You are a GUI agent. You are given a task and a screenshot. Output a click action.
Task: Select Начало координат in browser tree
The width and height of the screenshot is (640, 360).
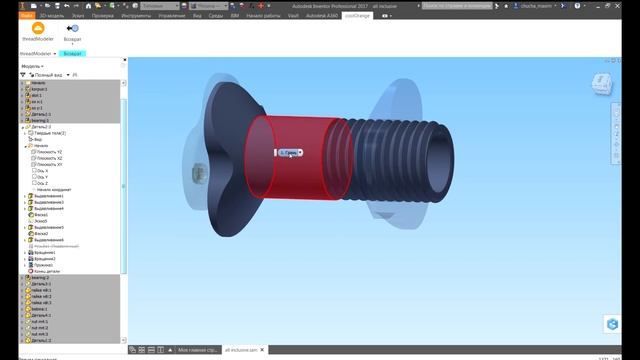coord(51,189)
